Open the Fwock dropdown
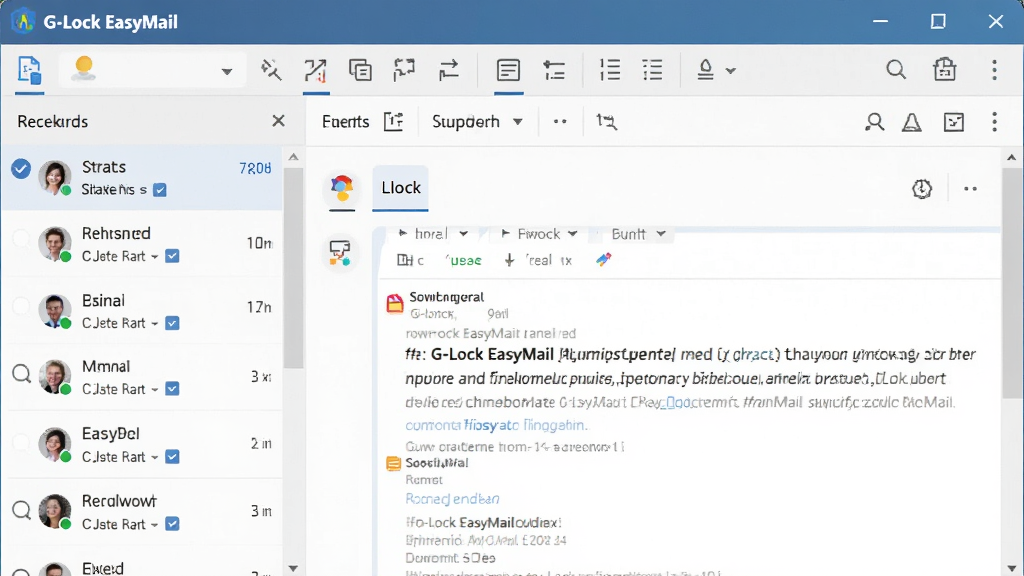 [539, 234]
